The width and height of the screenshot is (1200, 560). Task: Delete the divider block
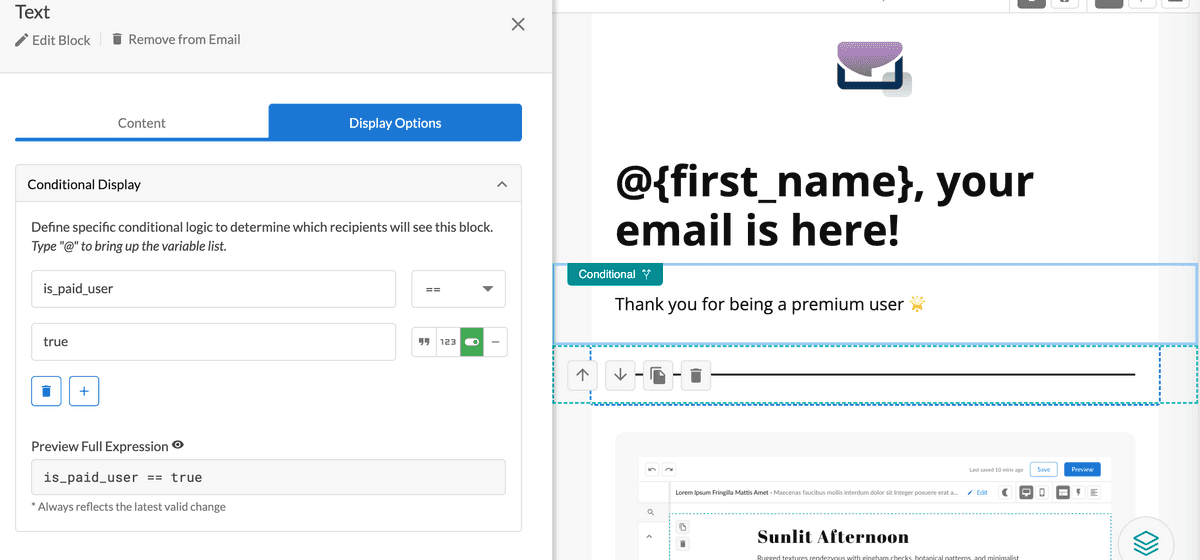coord(696,375)
